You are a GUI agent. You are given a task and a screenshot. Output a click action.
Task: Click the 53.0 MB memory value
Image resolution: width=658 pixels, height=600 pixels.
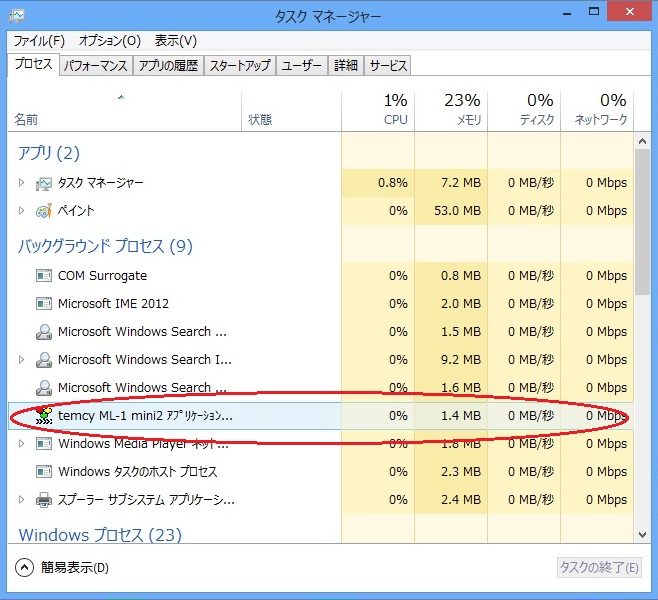457,211
